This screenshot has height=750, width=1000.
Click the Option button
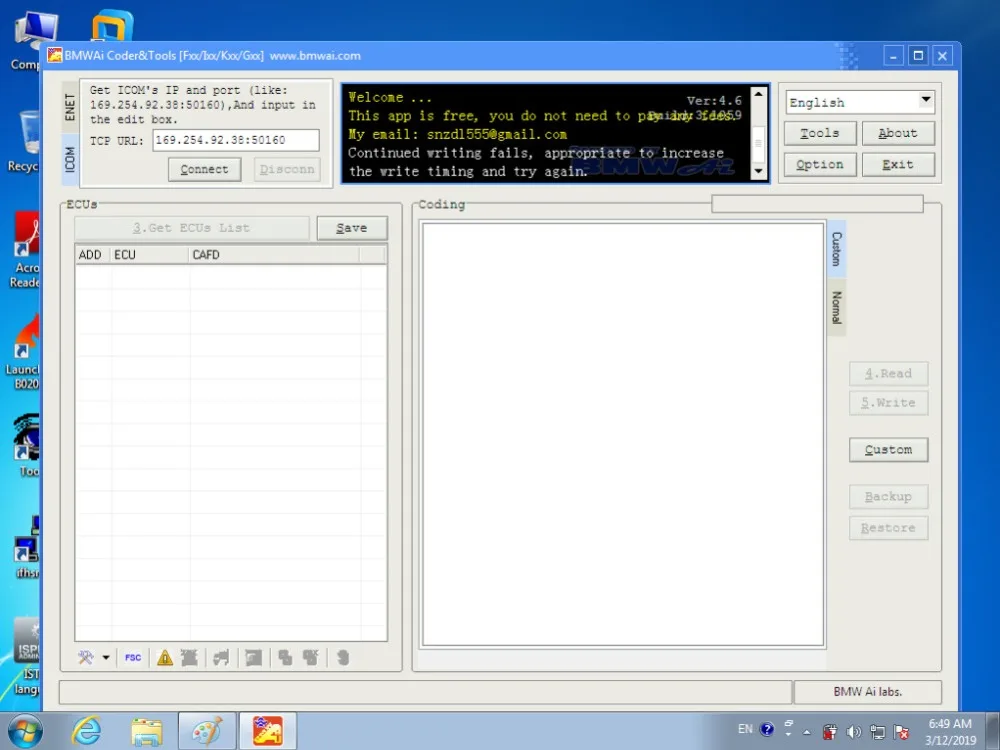[819, 165]
